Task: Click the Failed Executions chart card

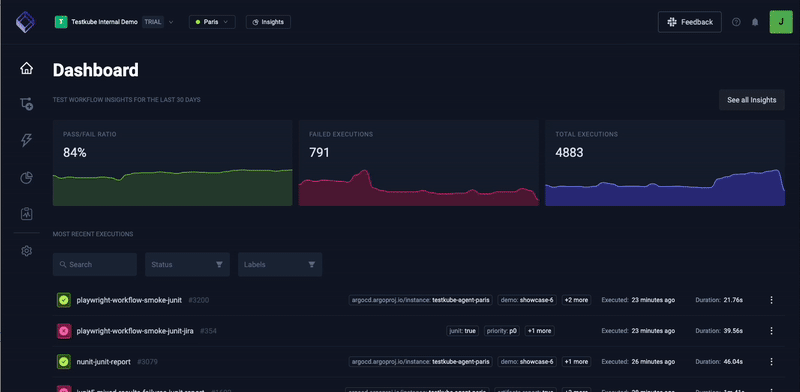Action: pos(419,163)
